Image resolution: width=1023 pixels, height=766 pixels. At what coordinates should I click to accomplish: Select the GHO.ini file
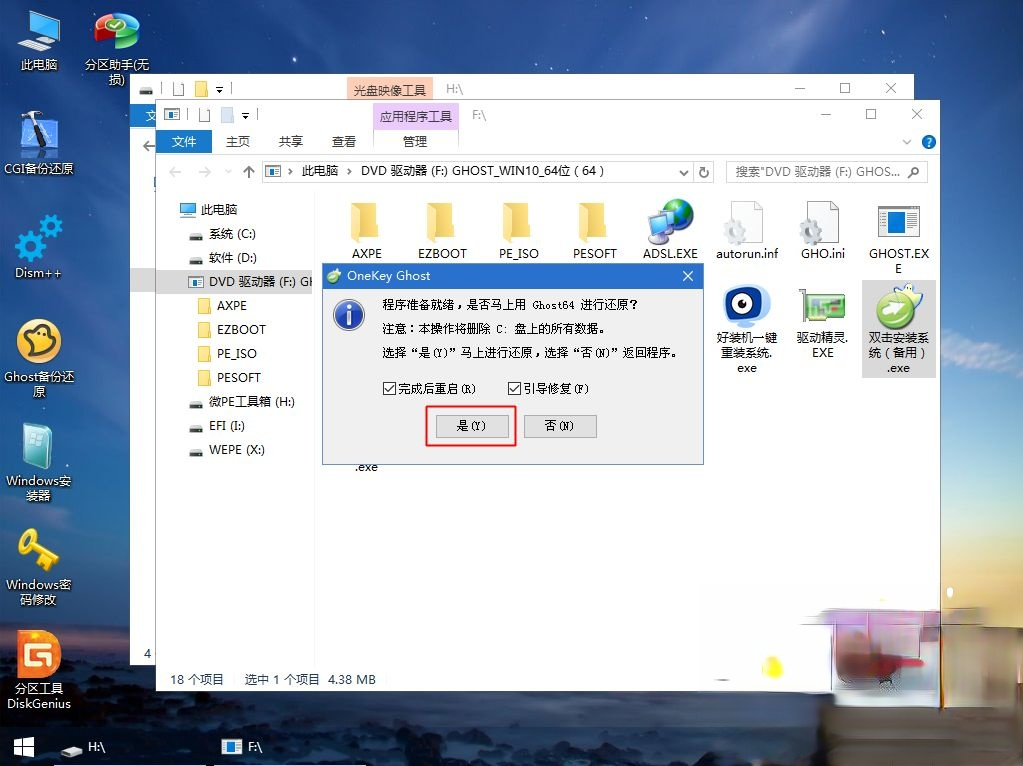822,230
